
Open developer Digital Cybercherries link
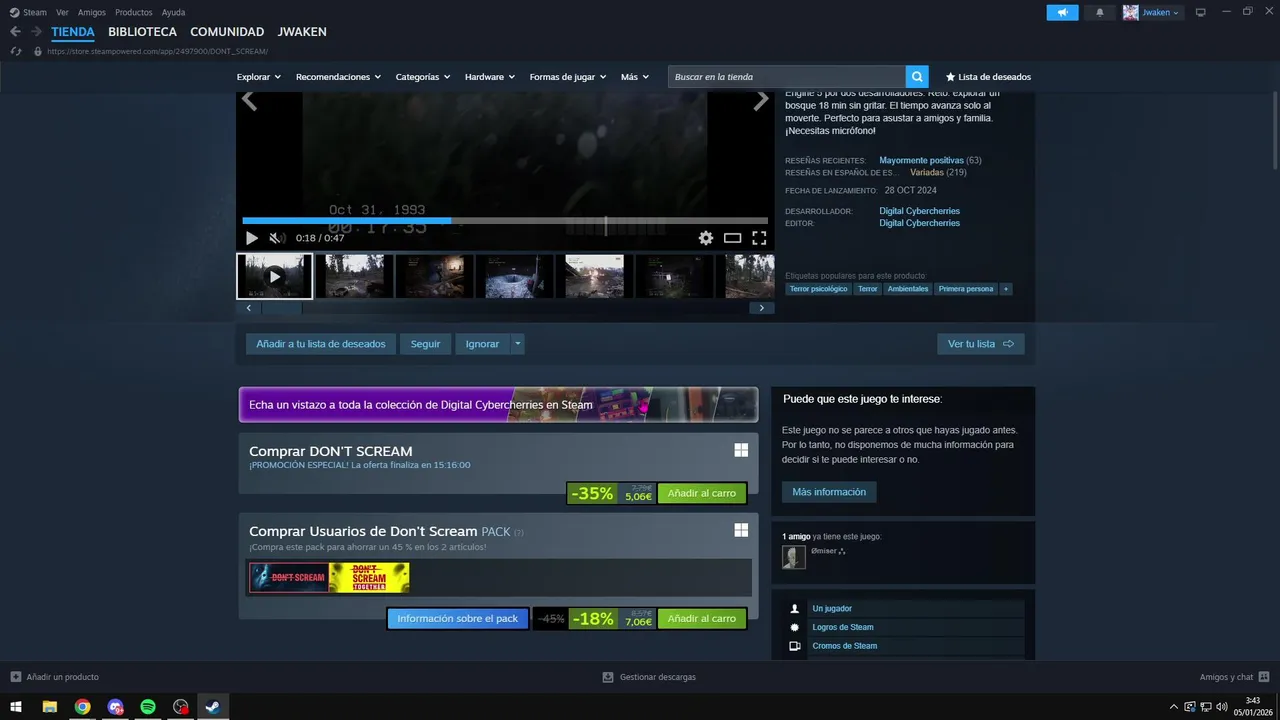[x=919, y=211]
